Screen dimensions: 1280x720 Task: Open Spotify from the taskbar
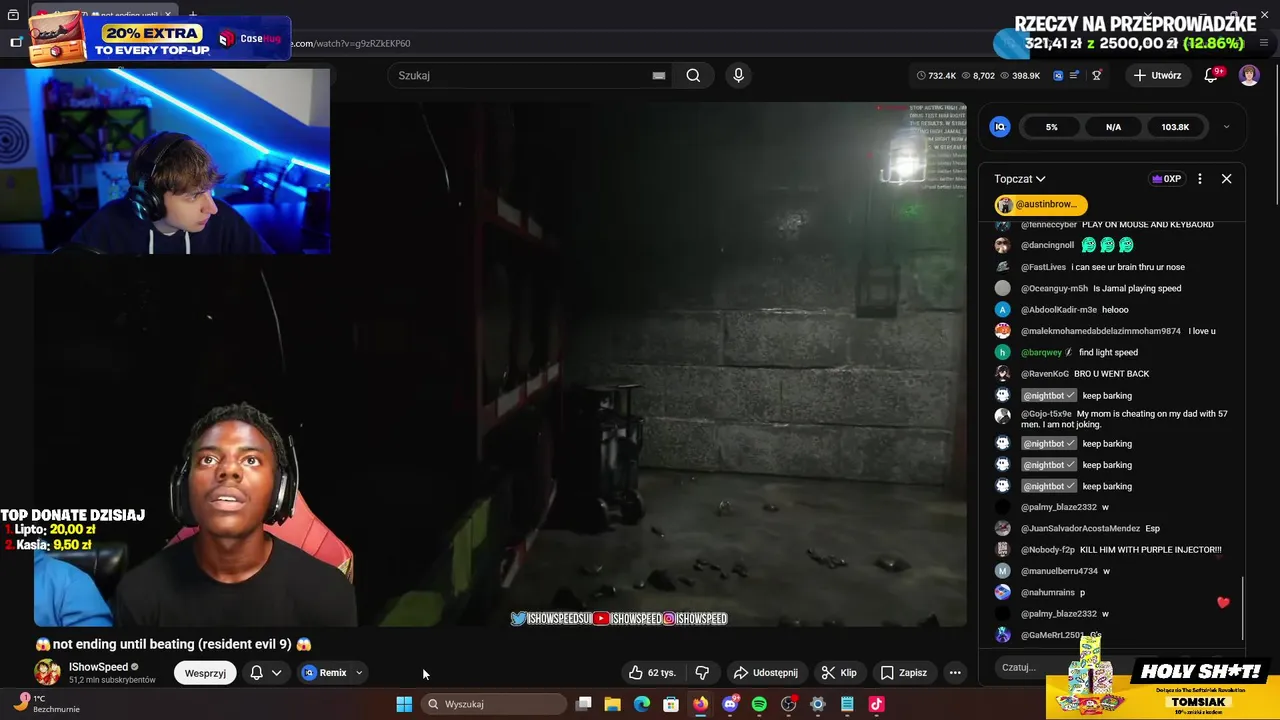[759, 704]
